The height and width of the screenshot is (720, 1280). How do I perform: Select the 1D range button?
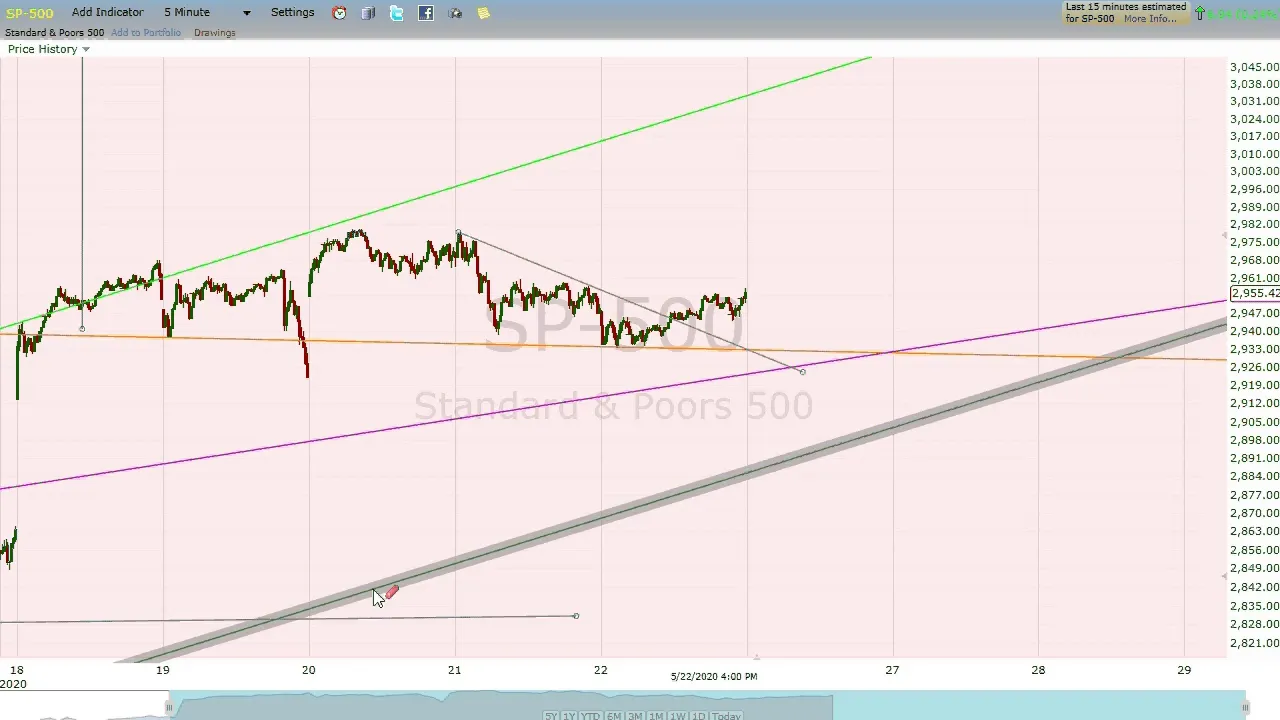[699, 716]
